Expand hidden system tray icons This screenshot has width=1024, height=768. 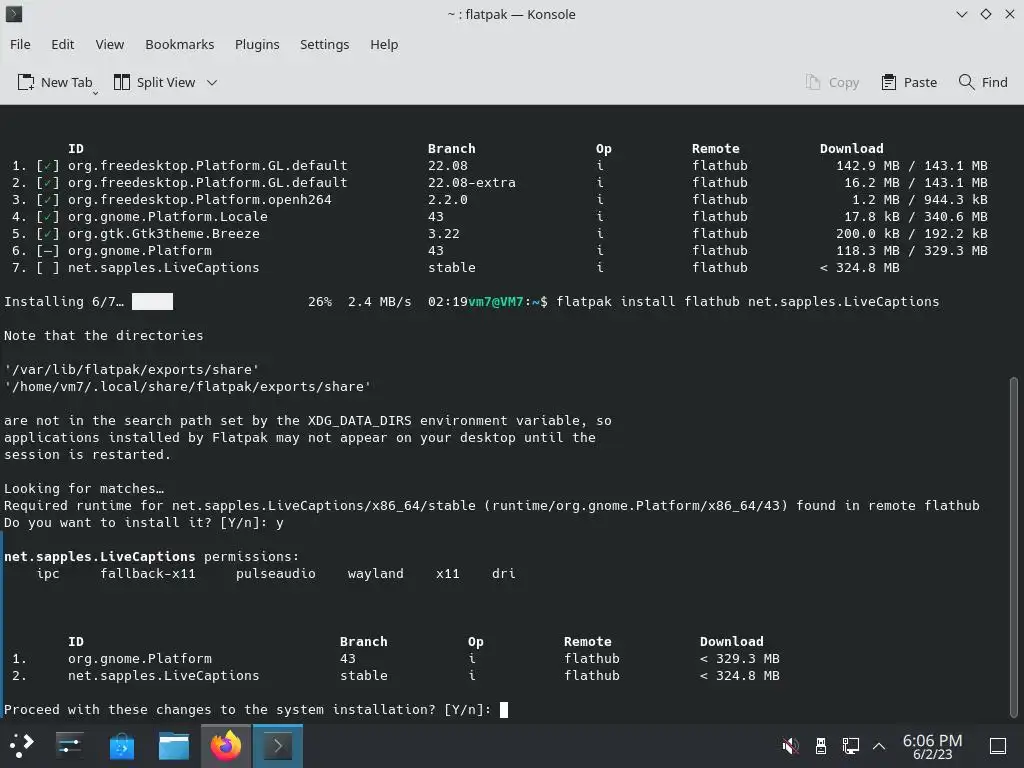[x=879, y=745]
